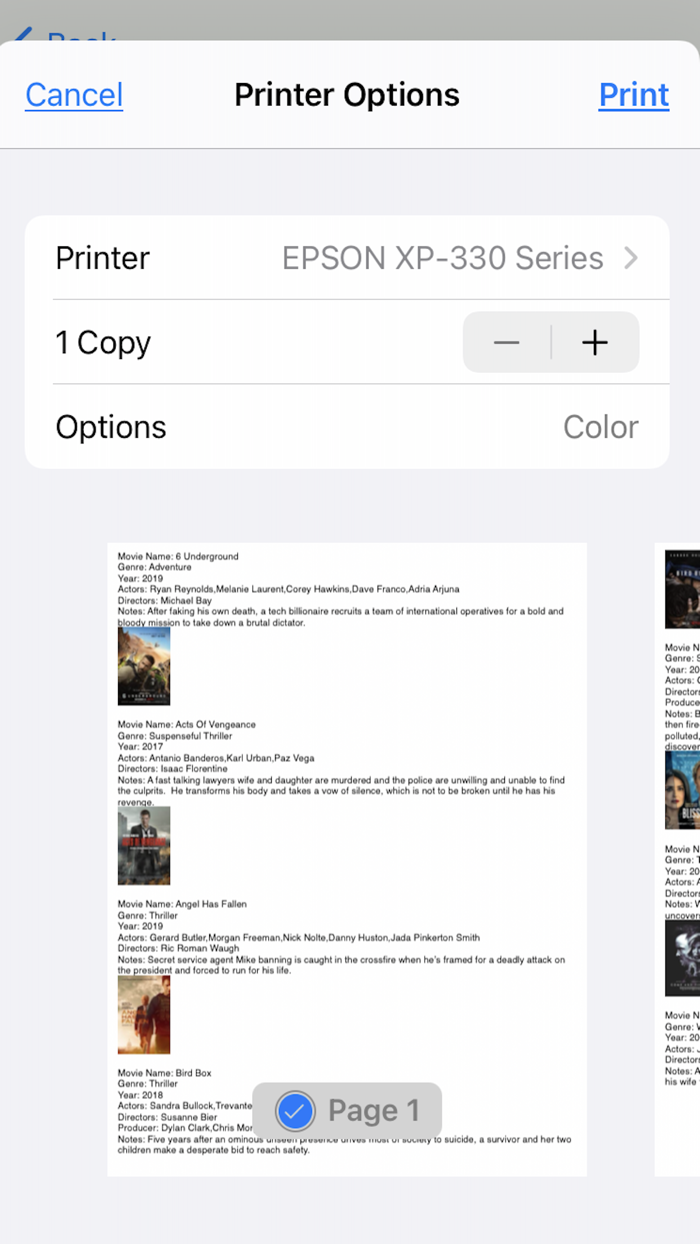Tap the 'Movie Name: Angel Has Fallen' text

pos(182,904)
